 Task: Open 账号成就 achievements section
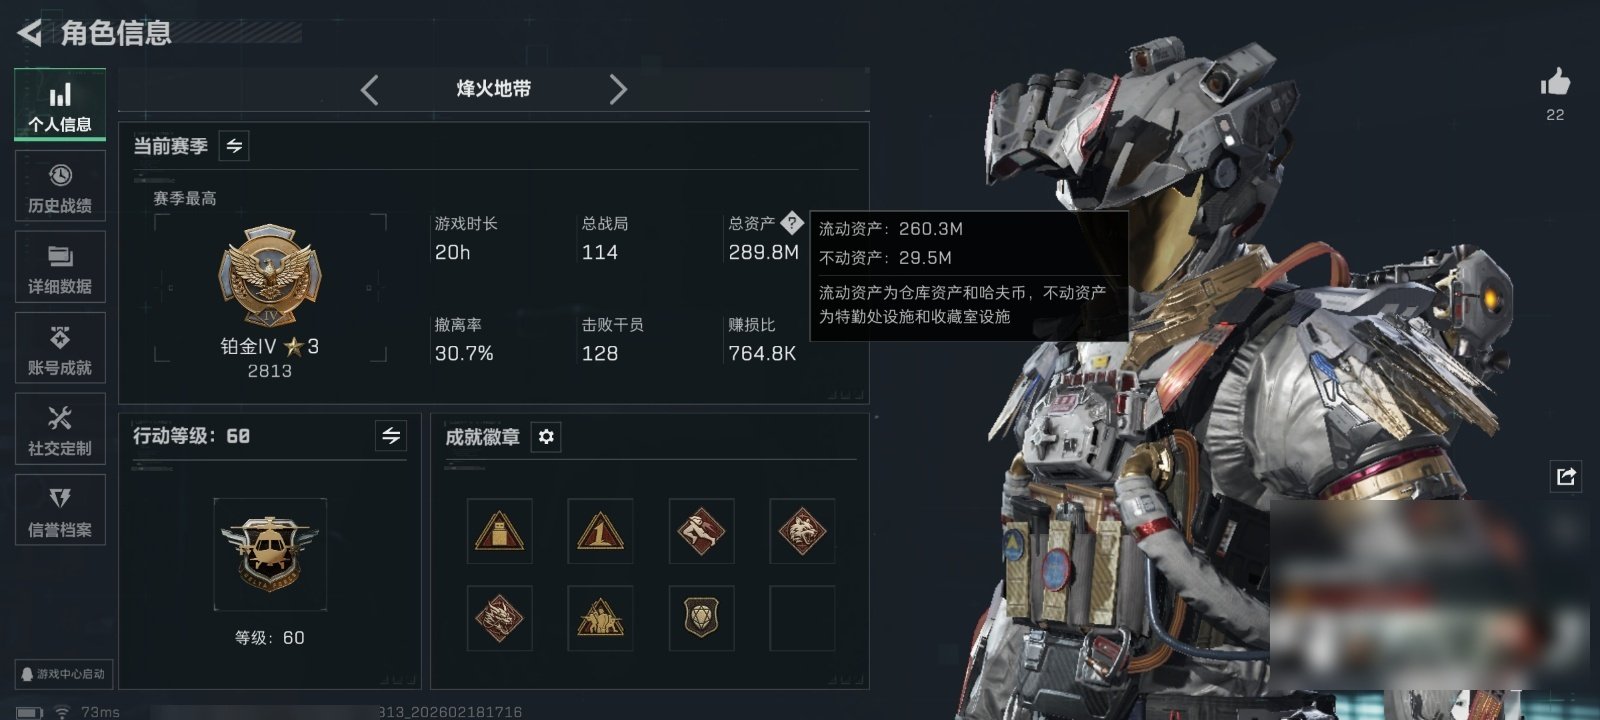(x=60, y=348)
